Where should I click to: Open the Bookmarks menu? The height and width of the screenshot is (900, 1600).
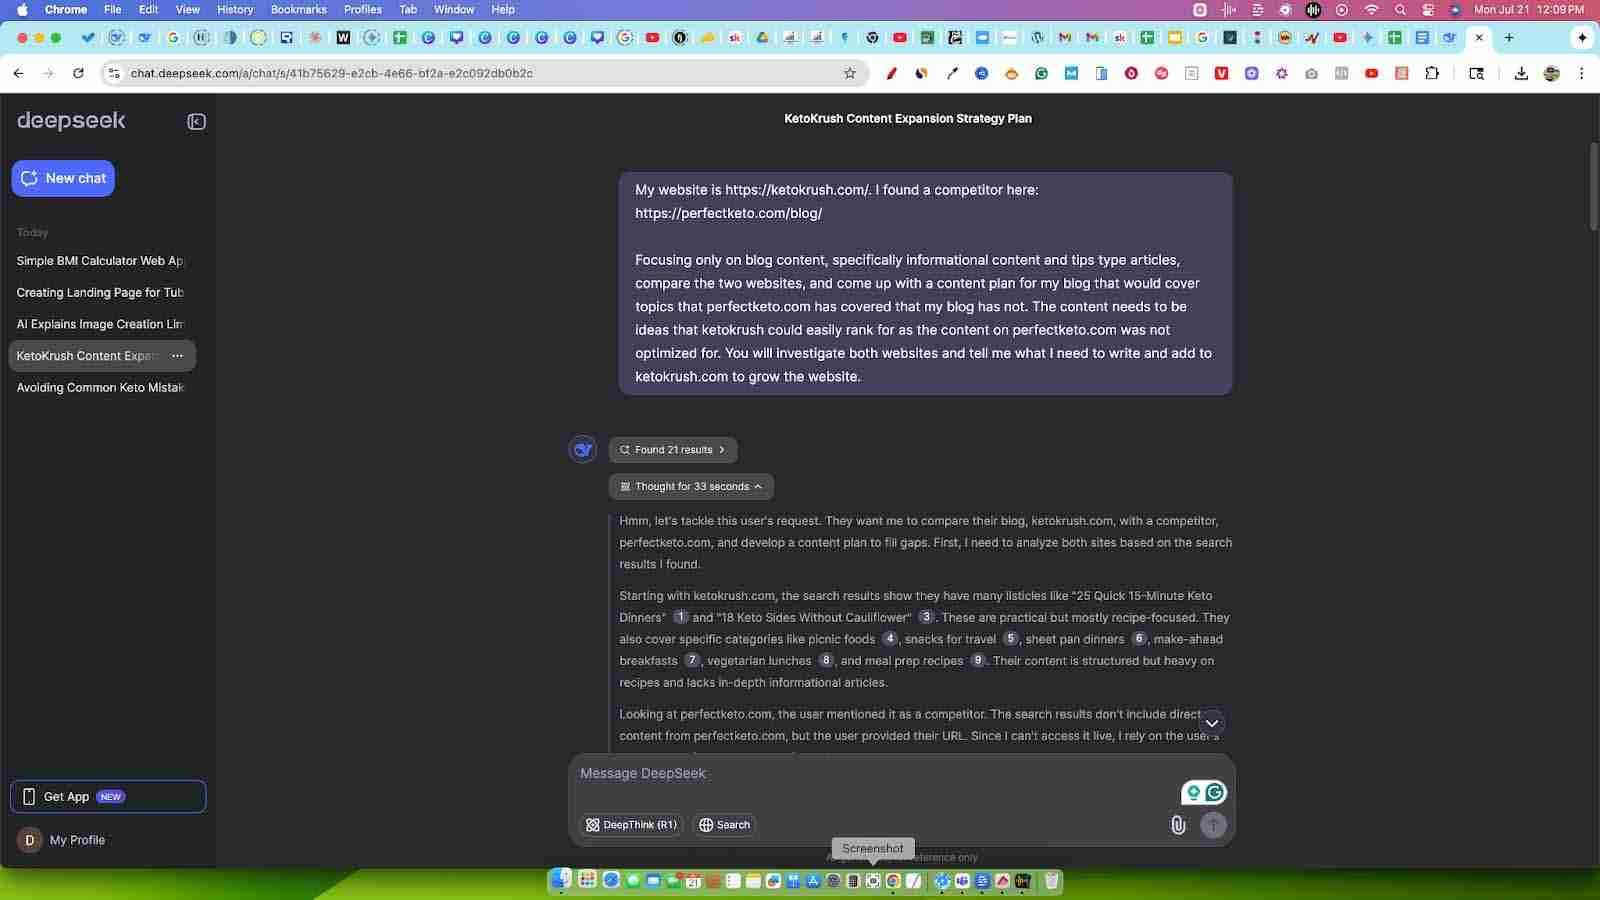tap(297, 9)
